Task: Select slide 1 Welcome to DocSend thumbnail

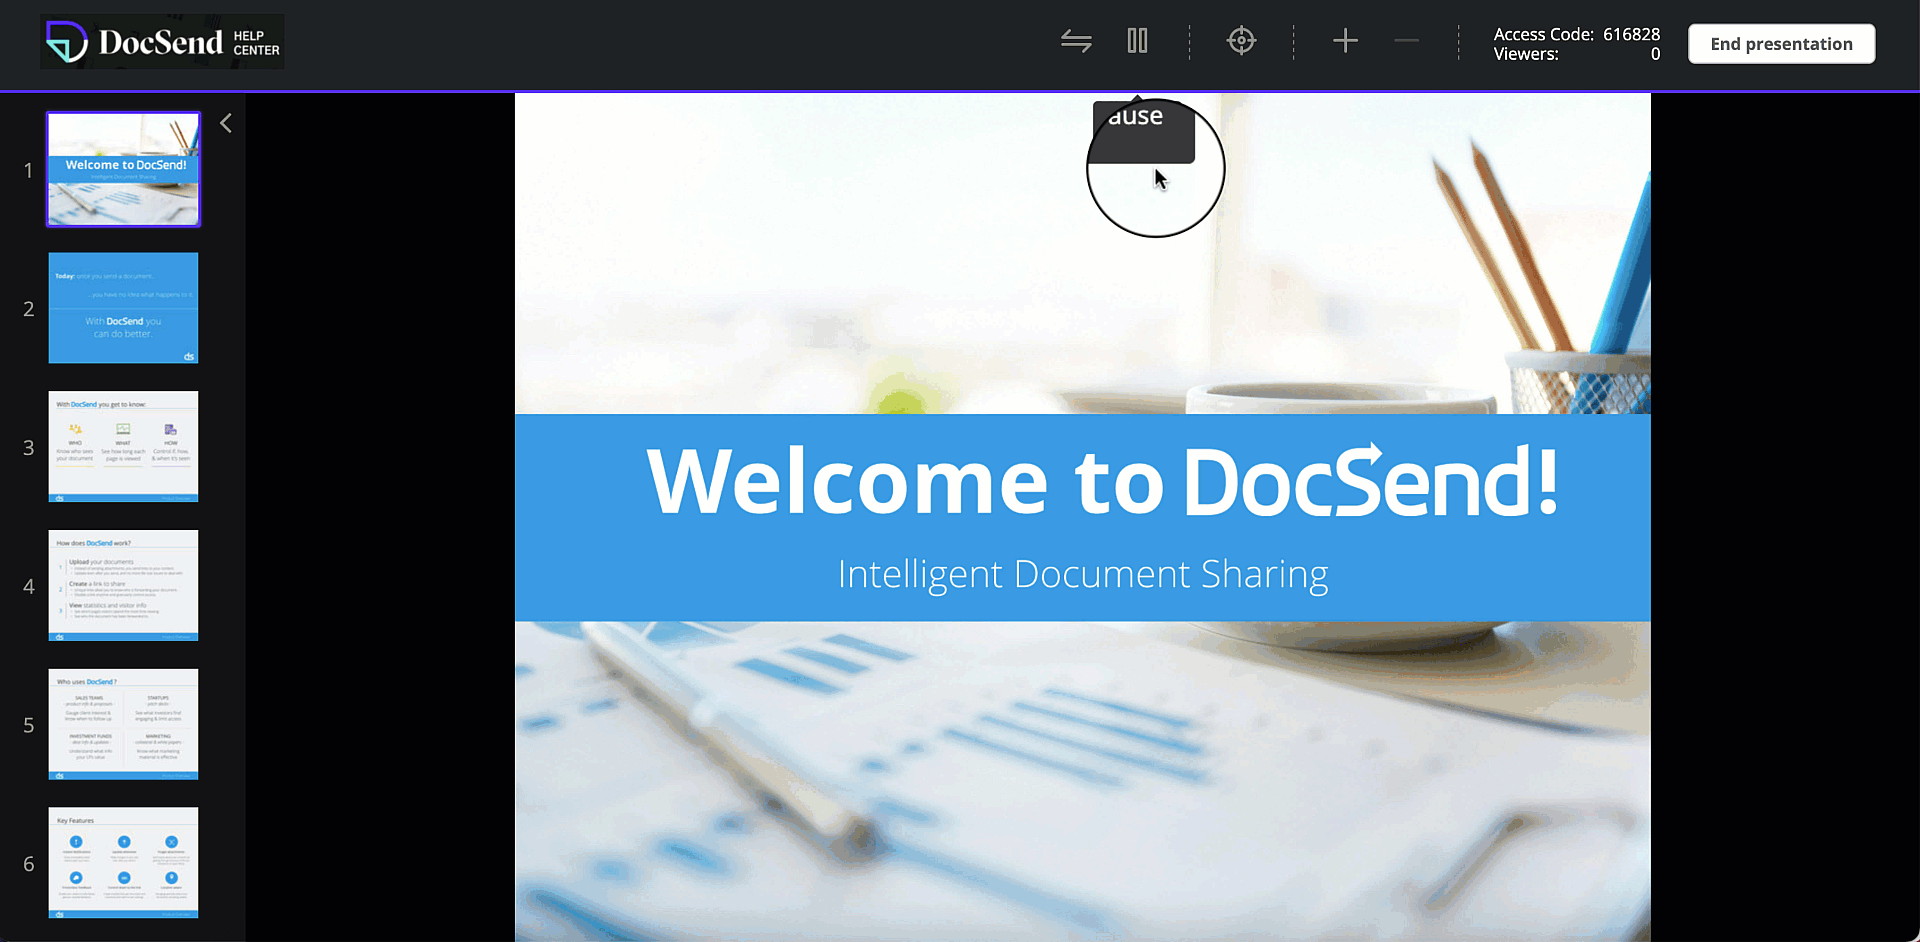Action: [x=123, y=169]
